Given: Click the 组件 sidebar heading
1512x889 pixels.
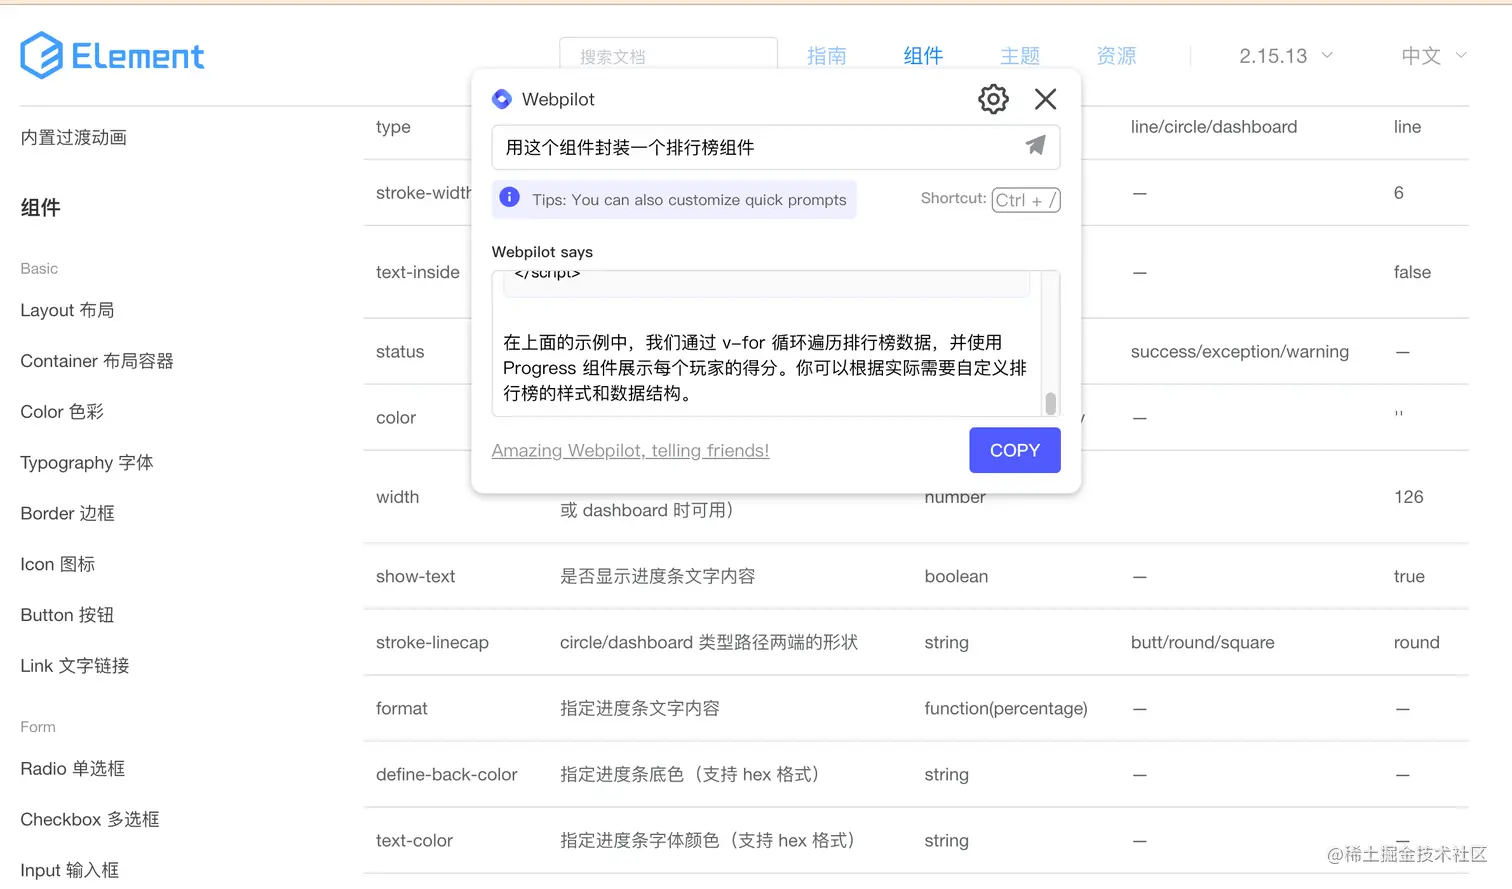Looking at the screenshot, I should pyautogui.click(x=40, y=207).
